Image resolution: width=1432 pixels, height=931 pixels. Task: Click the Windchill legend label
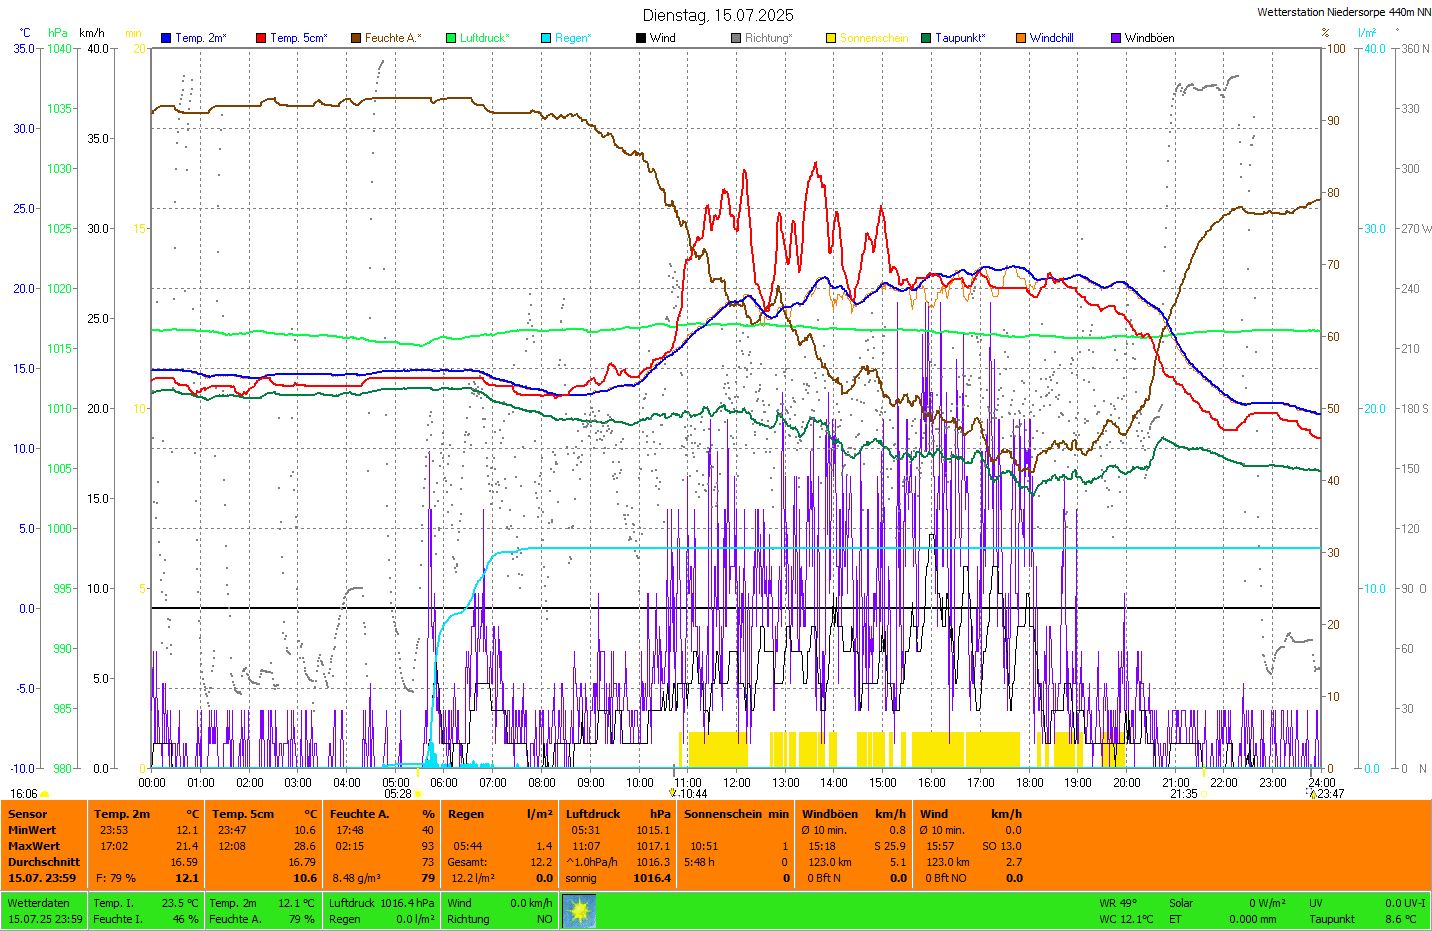pos(1051,38)
